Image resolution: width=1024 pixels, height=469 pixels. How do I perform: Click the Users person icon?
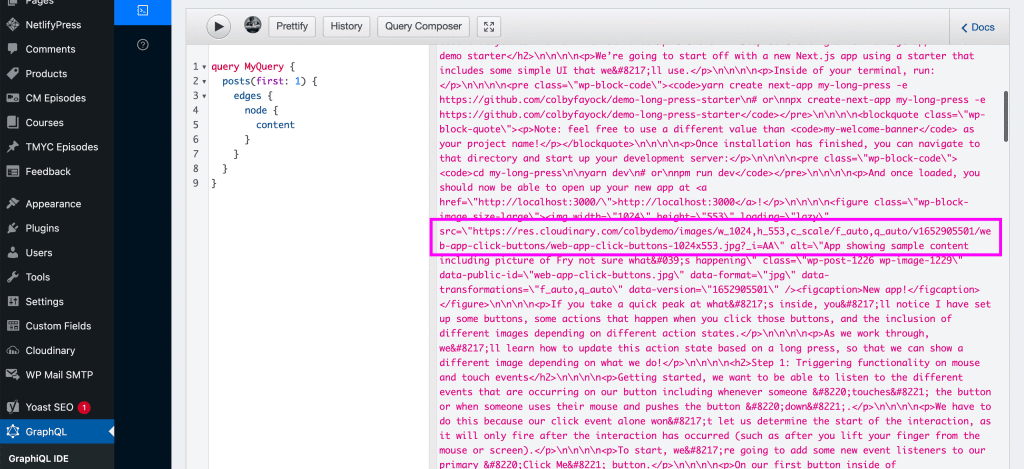coord(12,253)
